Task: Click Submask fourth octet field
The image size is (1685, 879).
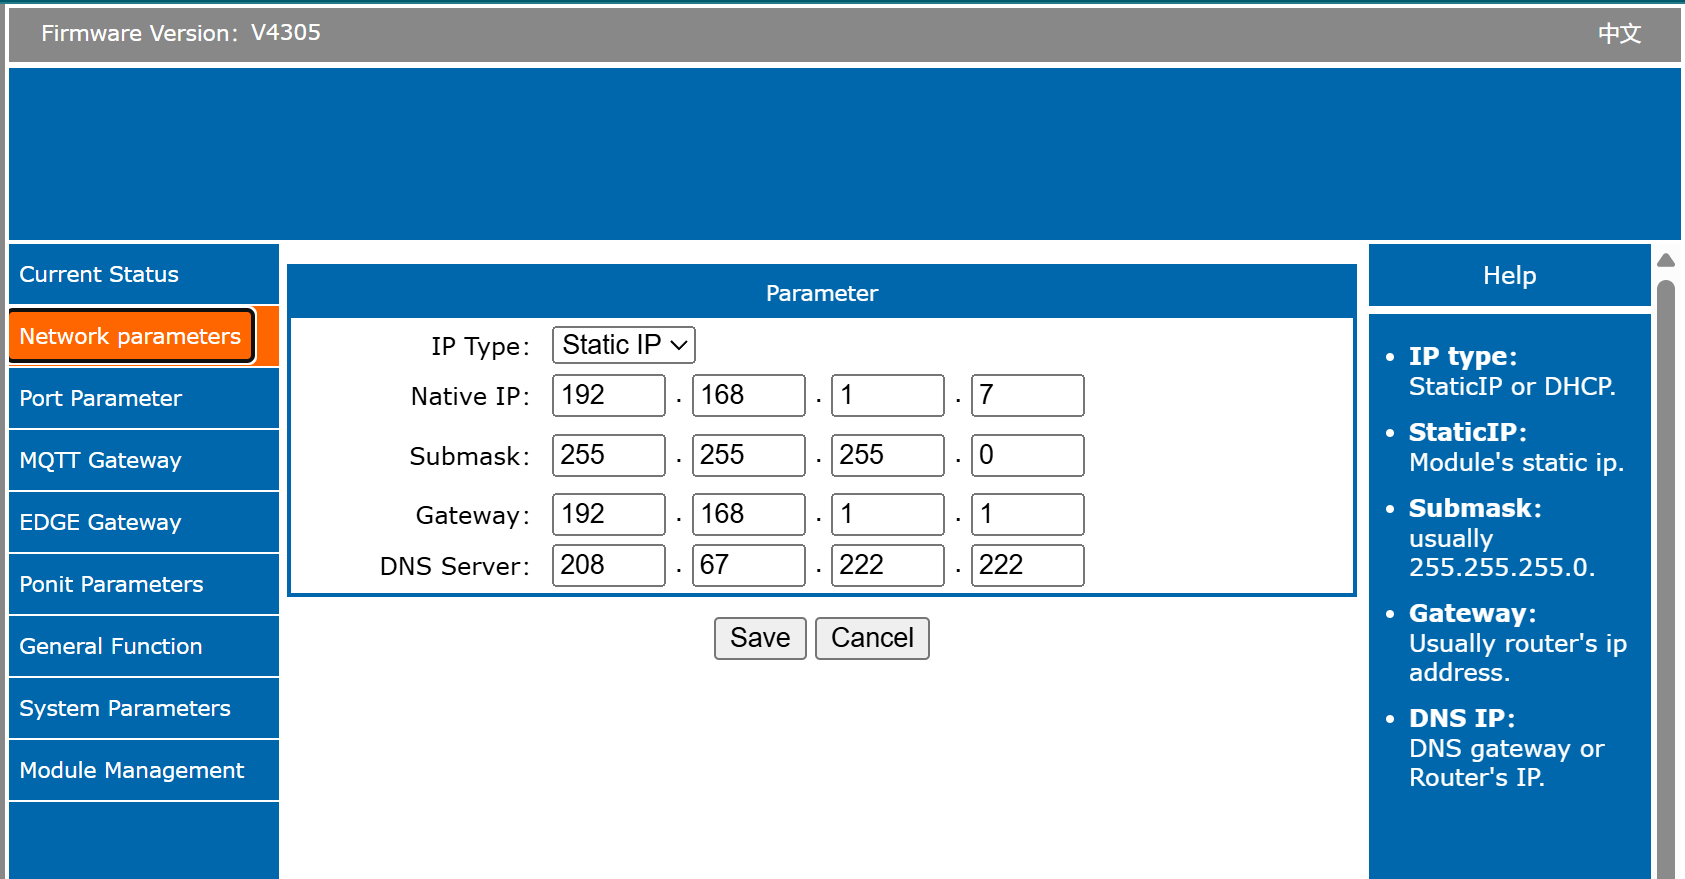Action: (x=1027, y=455)
